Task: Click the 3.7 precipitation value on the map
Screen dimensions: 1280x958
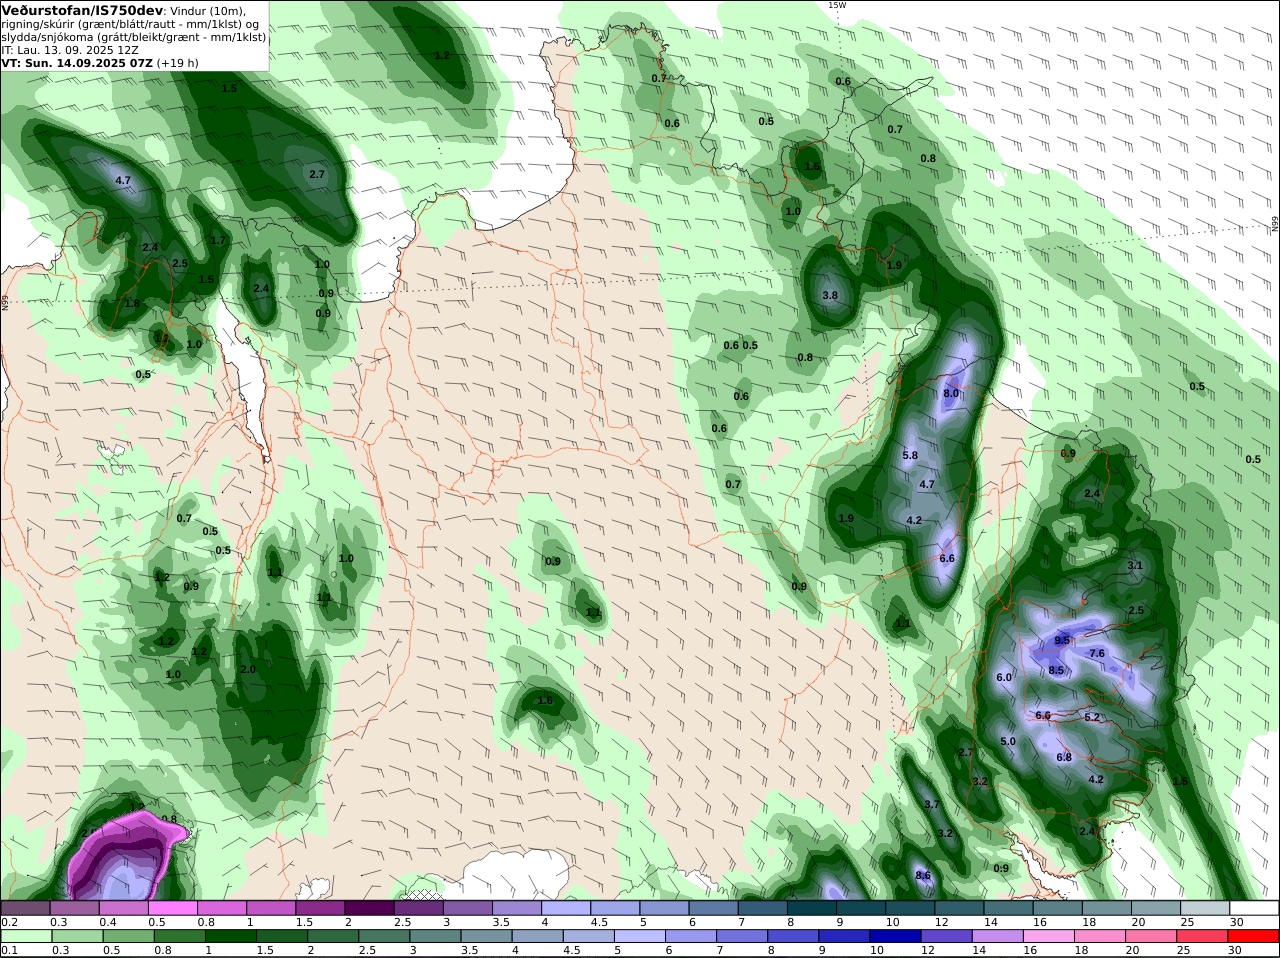Action: coord(931,804)
